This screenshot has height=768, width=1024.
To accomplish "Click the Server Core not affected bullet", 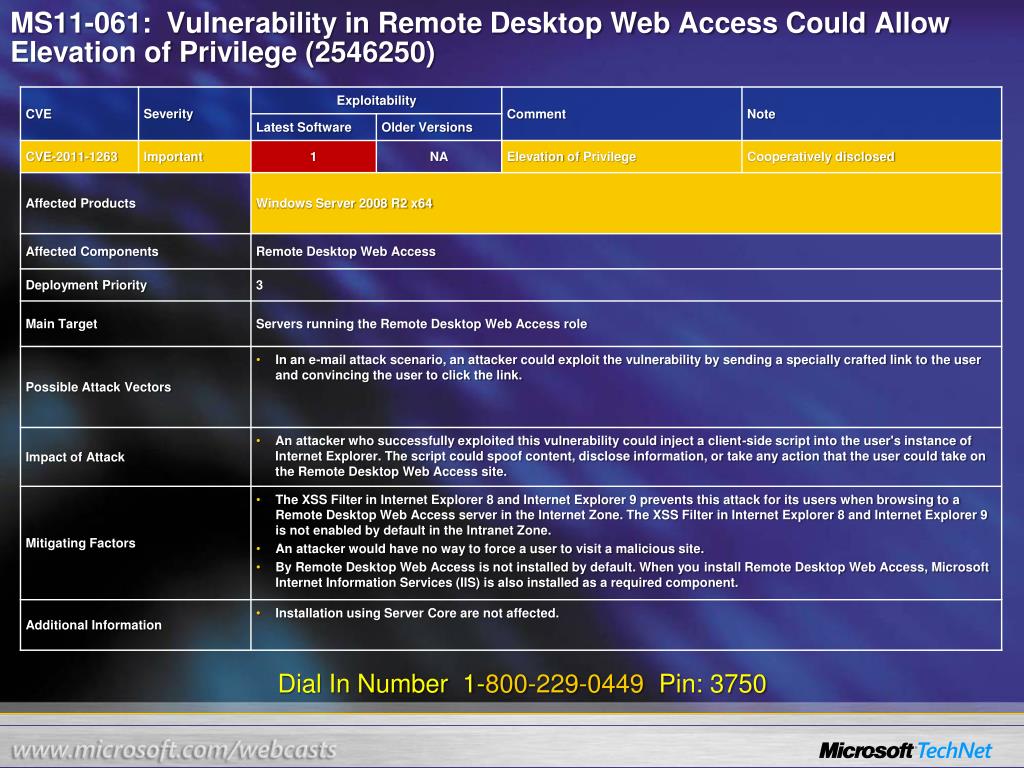I will tap(417, 613).
